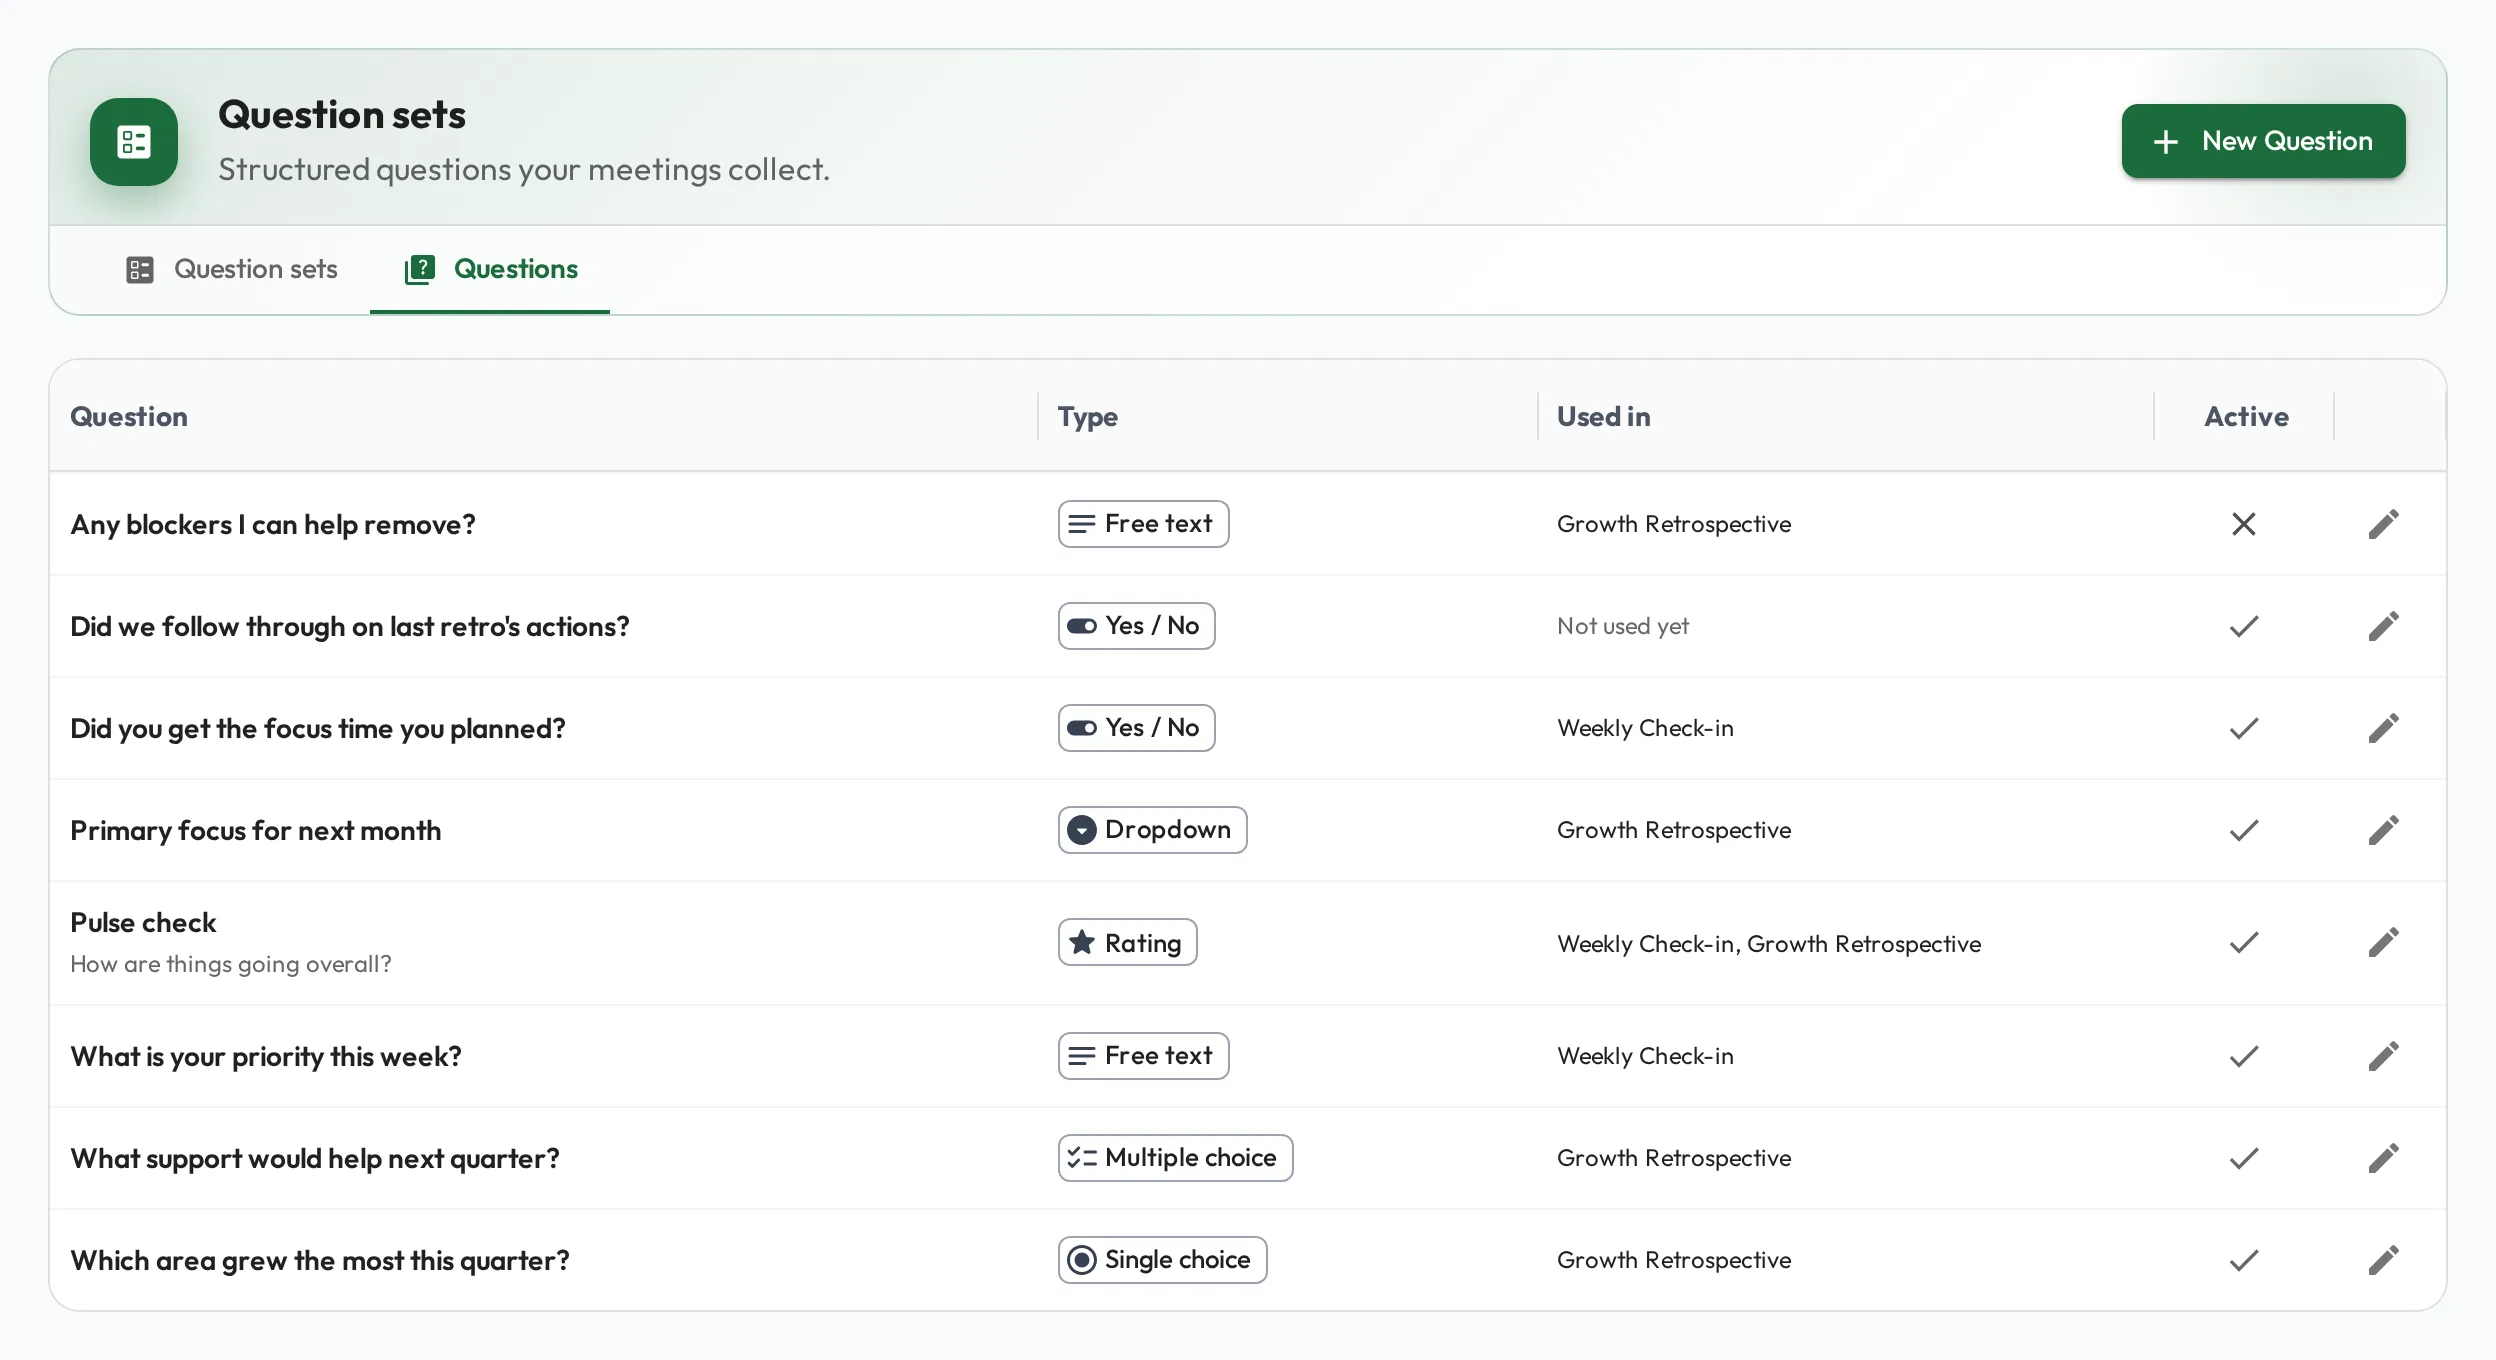Image resolution: width=2496 pixels, height=1360 pixels.
Task: Click the New Question button
Action: click(2263, 141)
